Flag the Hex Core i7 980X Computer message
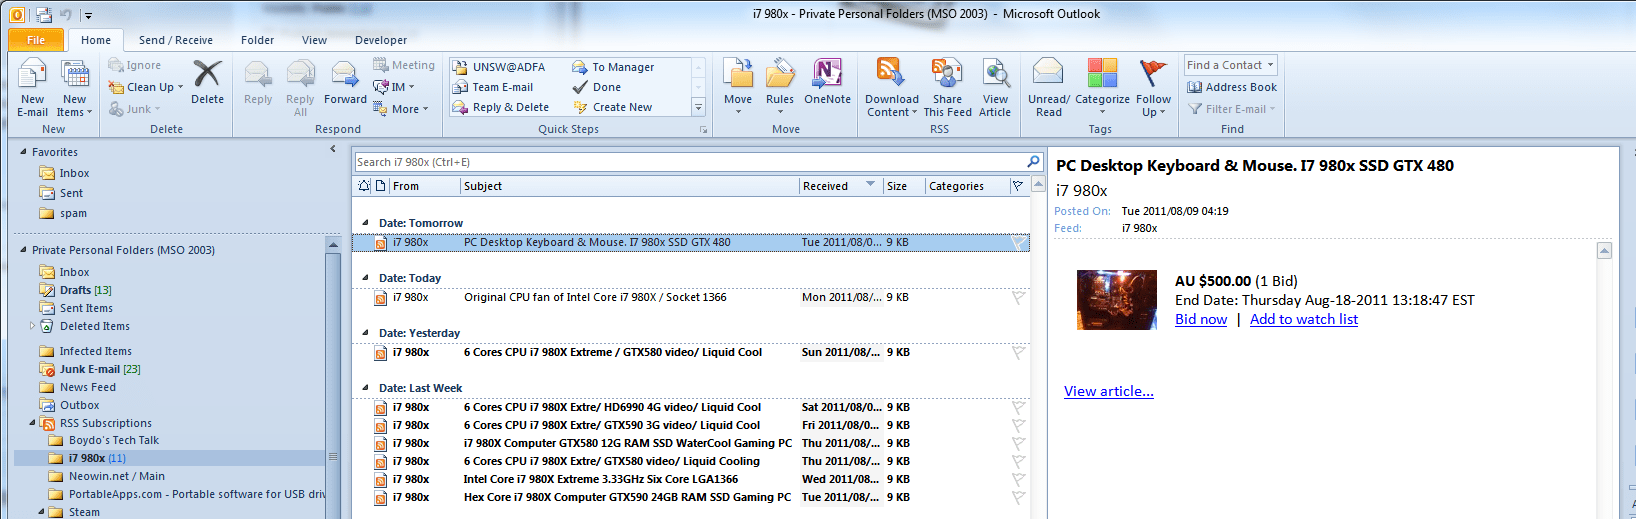 pos(1018,497)
